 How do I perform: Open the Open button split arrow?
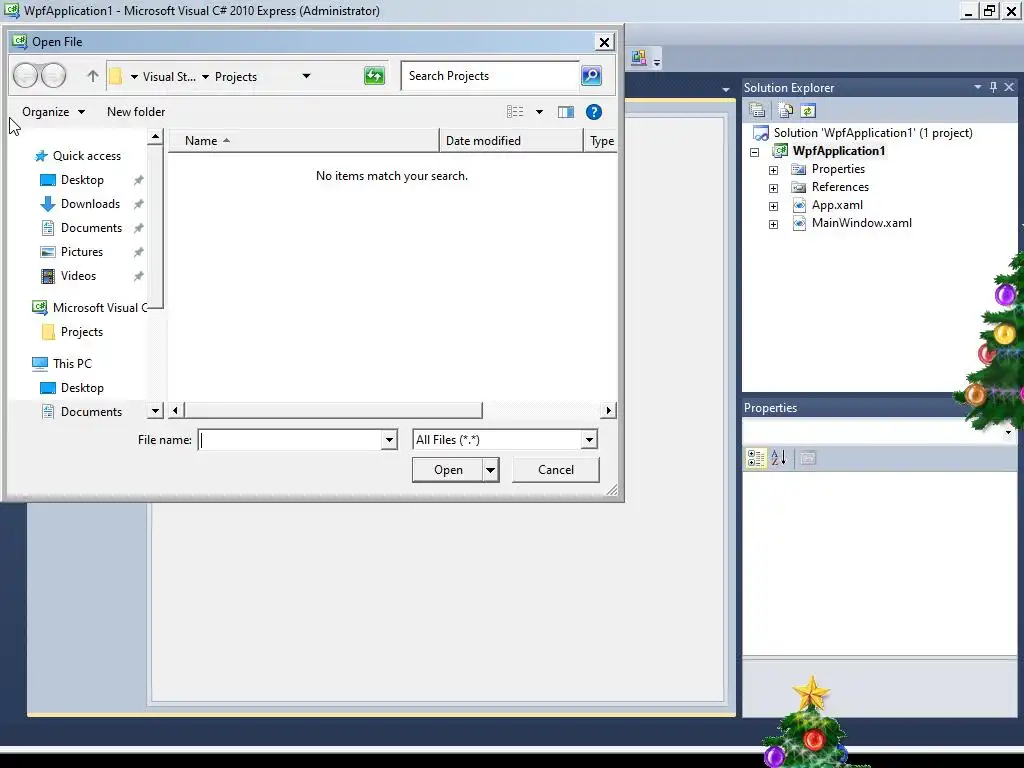pyautogui.click(x=490, y=470)
